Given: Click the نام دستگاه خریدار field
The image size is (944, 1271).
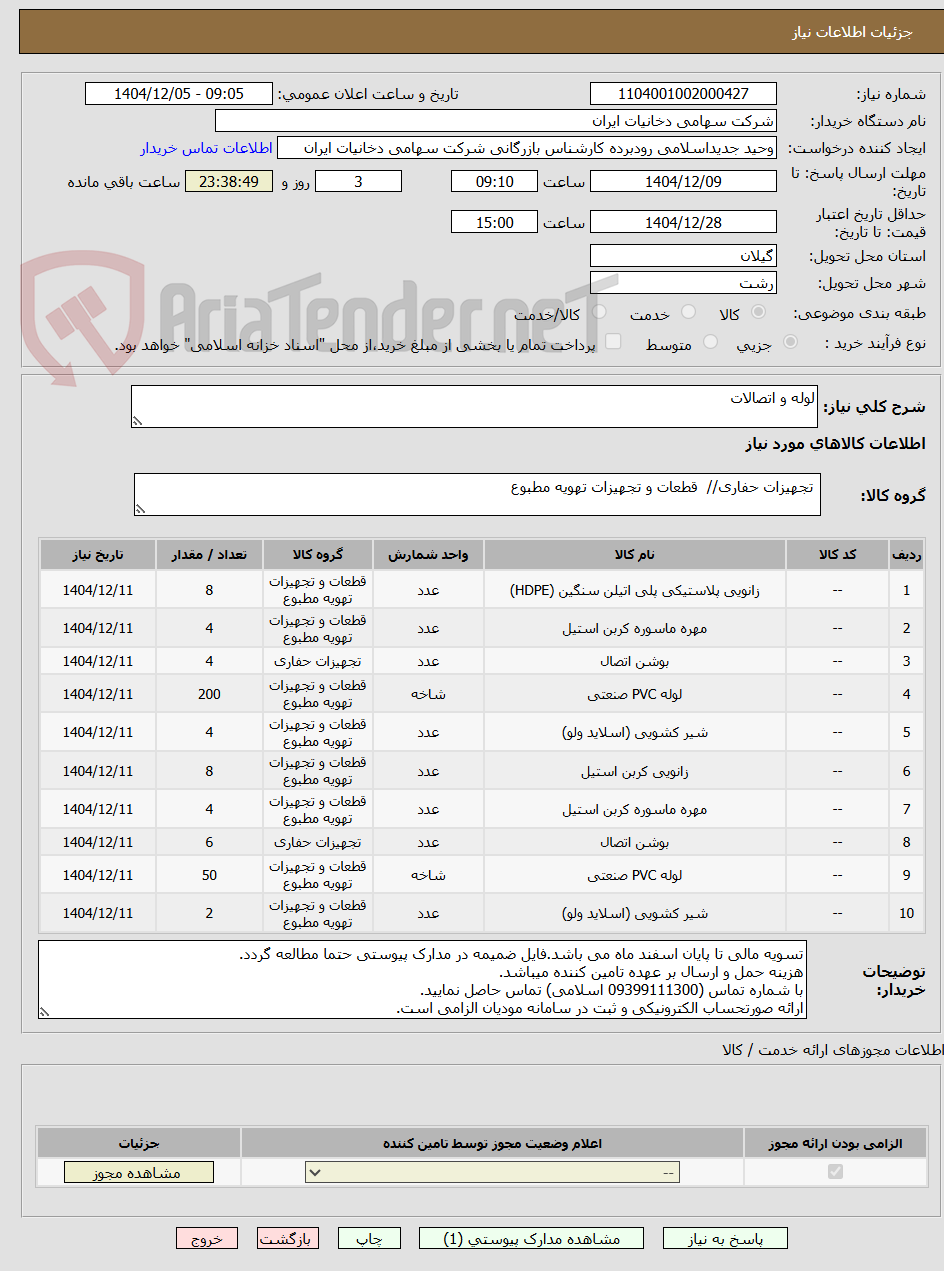Looking at the screenshot, I should coord(496,121).
